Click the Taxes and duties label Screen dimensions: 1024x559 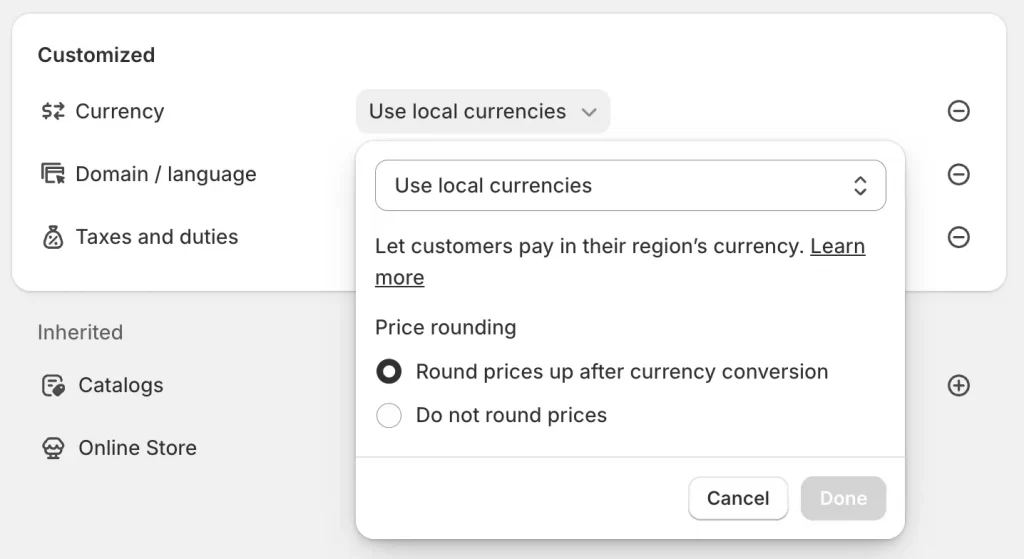tap(157, 236)
